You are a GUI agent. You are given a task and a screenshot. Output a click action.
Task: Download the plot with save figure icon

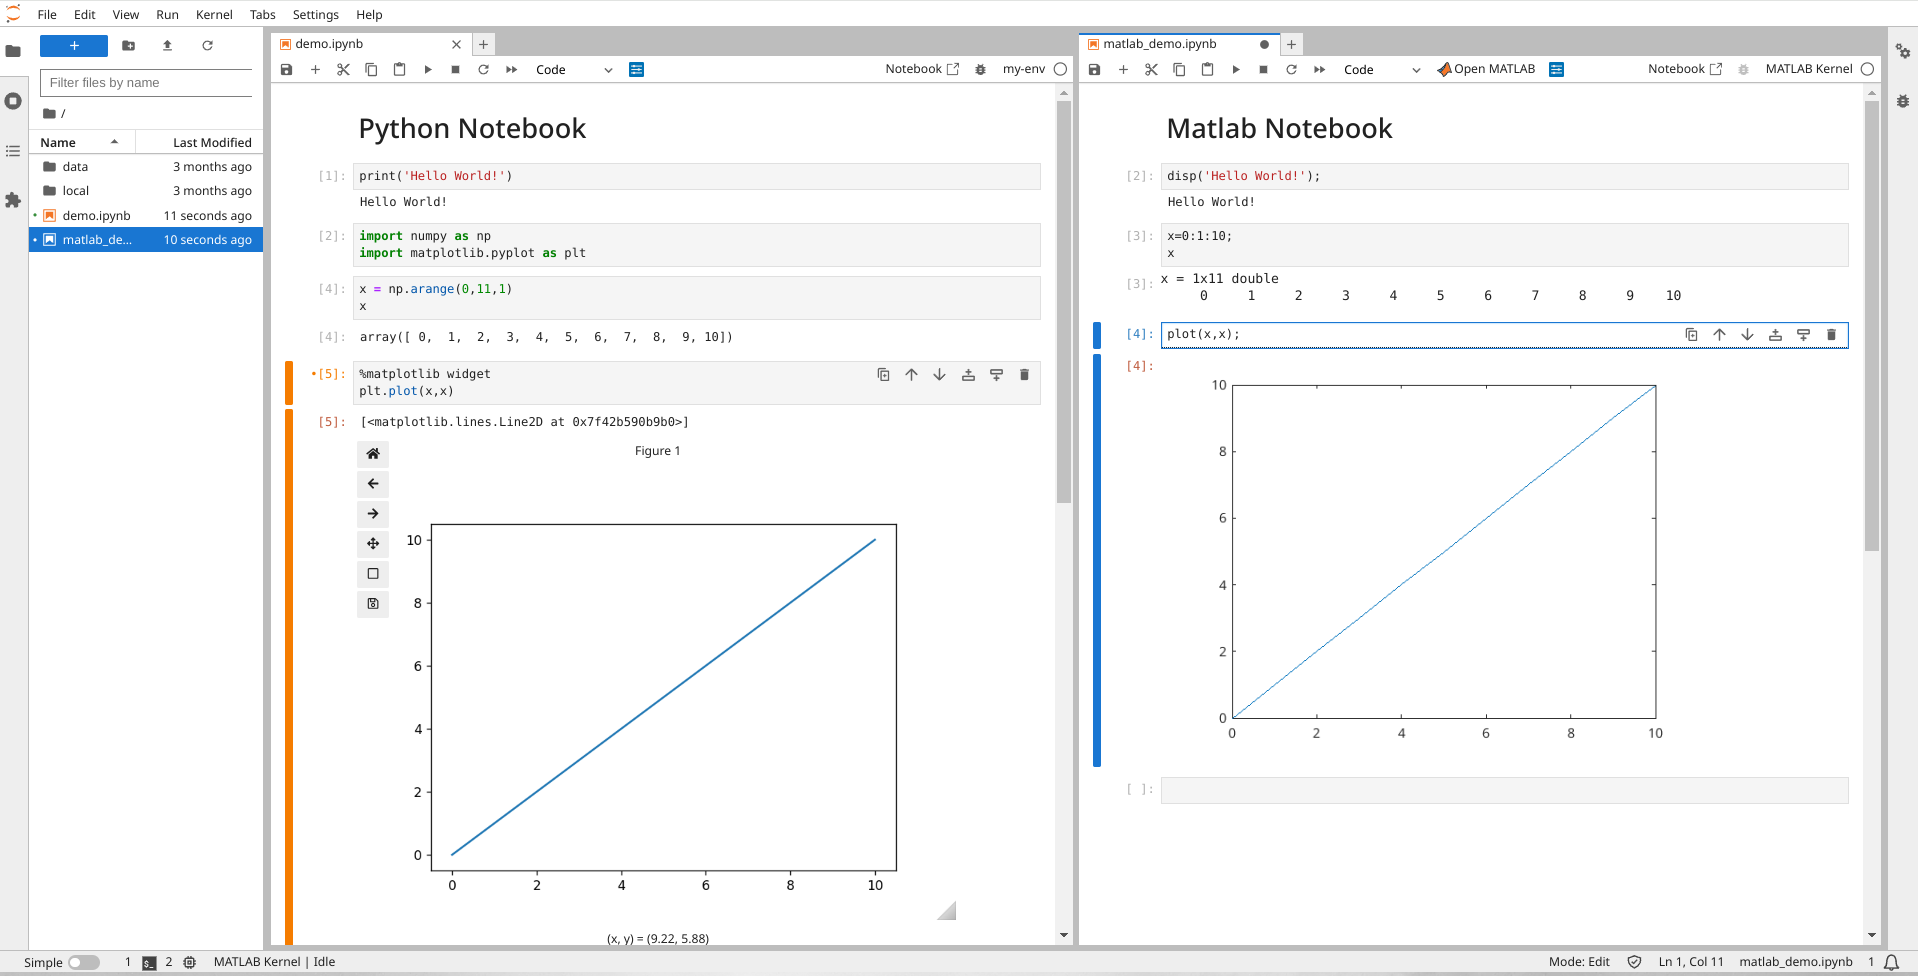coord(373,604)
